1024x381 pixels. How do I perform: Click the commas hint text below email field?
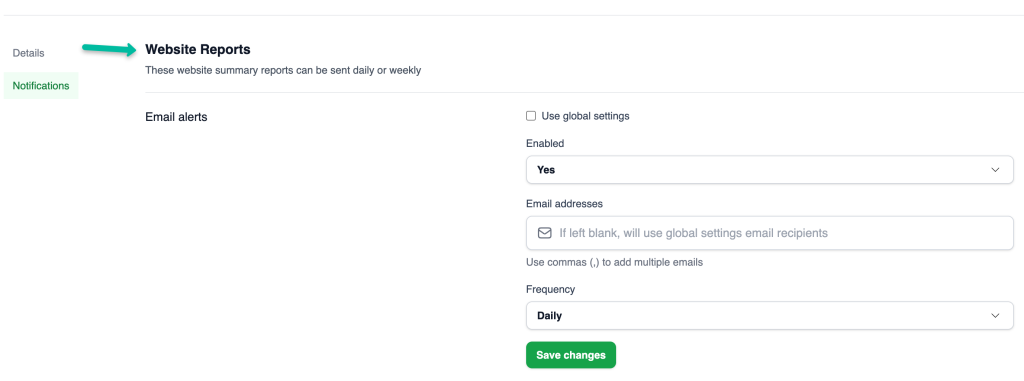coord(615,263)
